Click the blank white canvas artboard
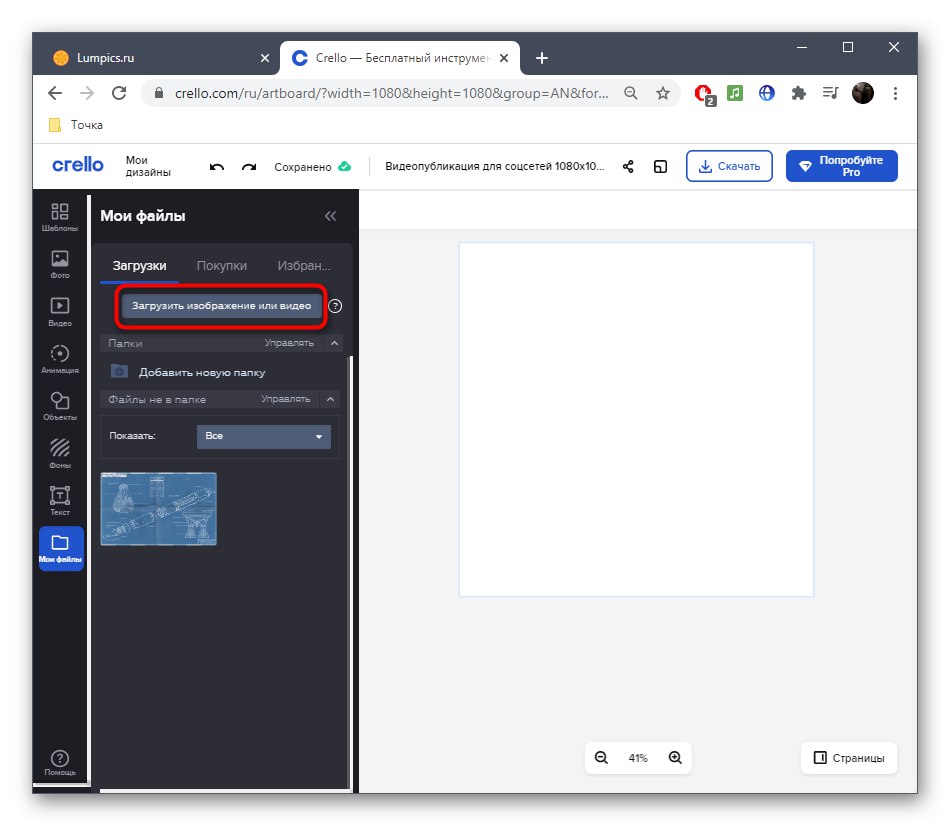The image size is (950, 826). (x=636, y=419)
